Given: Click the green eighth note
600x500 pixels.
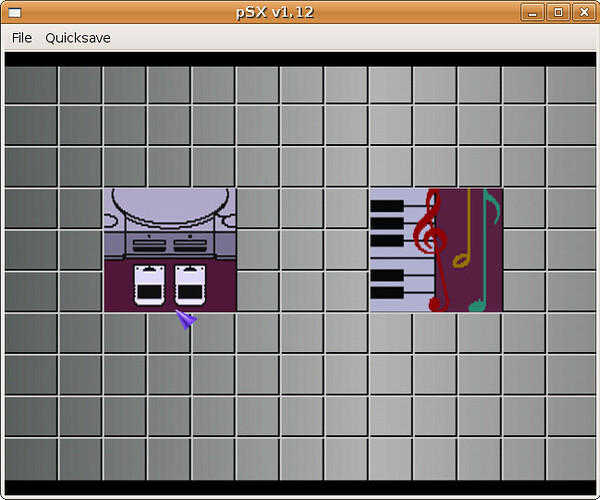Looking at the screenshot, I should pos(484,250).
